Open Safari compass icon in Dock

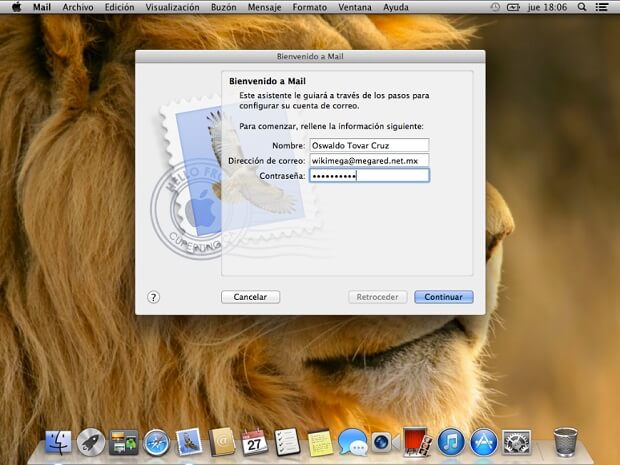(x=156, y=442)
